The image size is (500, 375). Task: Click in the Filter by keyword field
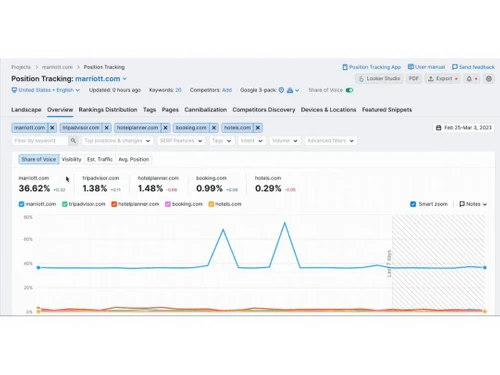[x=40, y=141]
